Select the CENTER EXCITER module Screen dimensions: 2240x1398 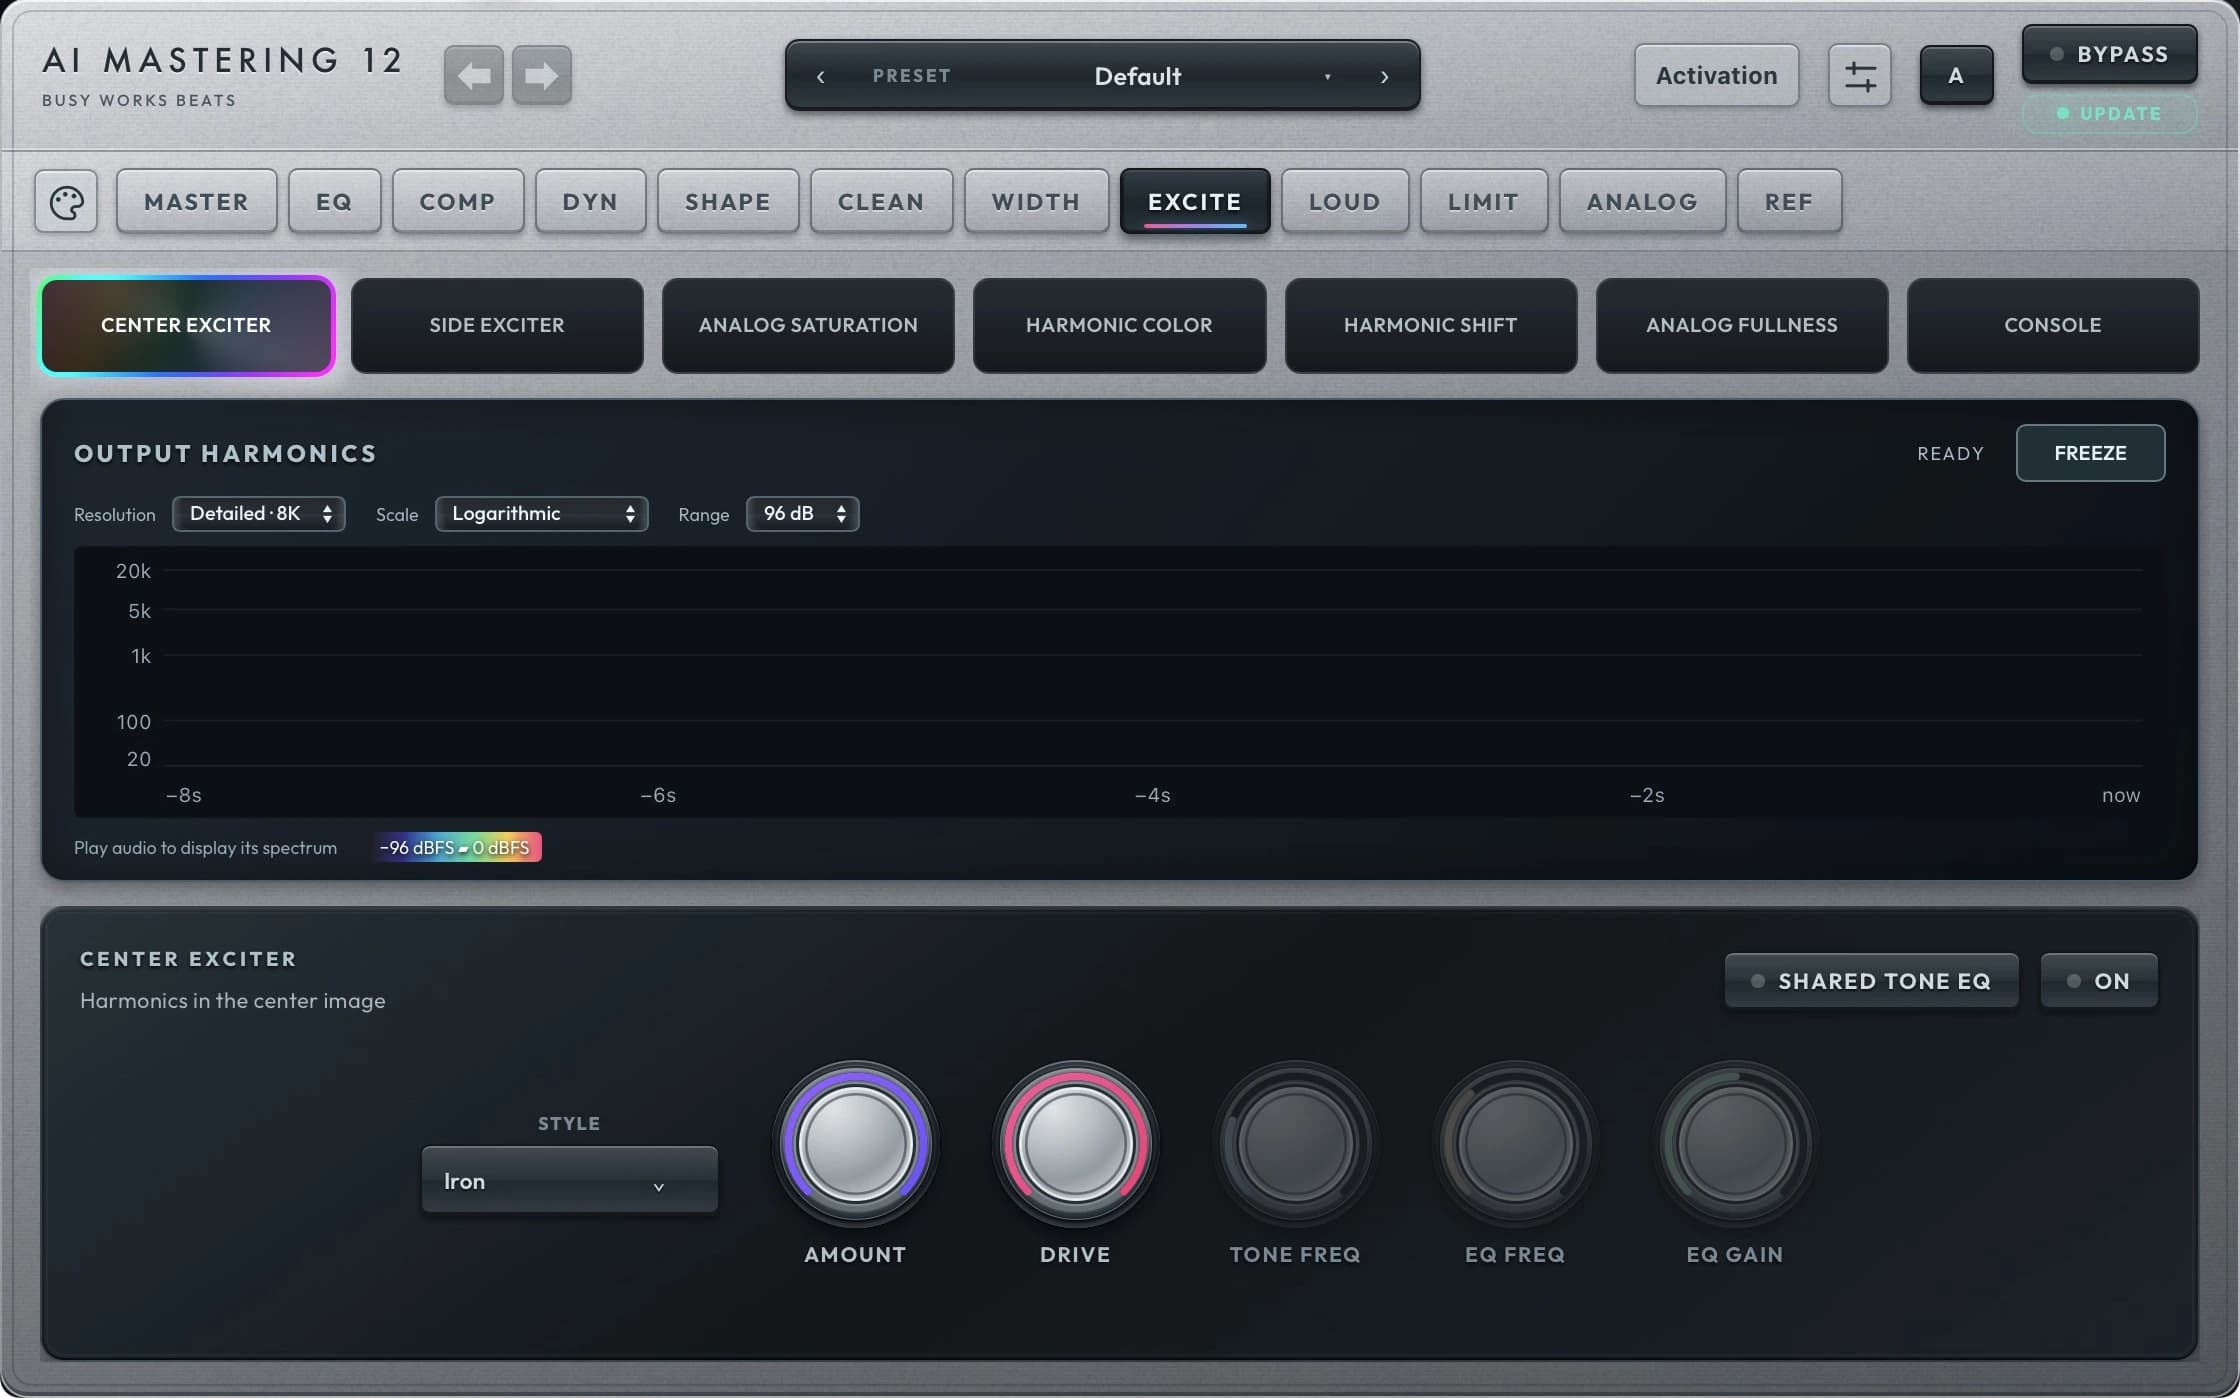(x=187, y=325)
